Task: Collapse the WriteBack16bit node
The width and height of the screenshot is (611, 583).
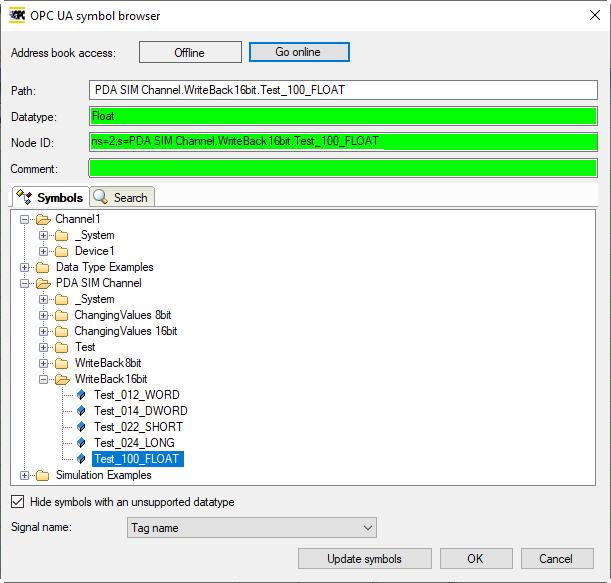Action: [x=43, y=379]
